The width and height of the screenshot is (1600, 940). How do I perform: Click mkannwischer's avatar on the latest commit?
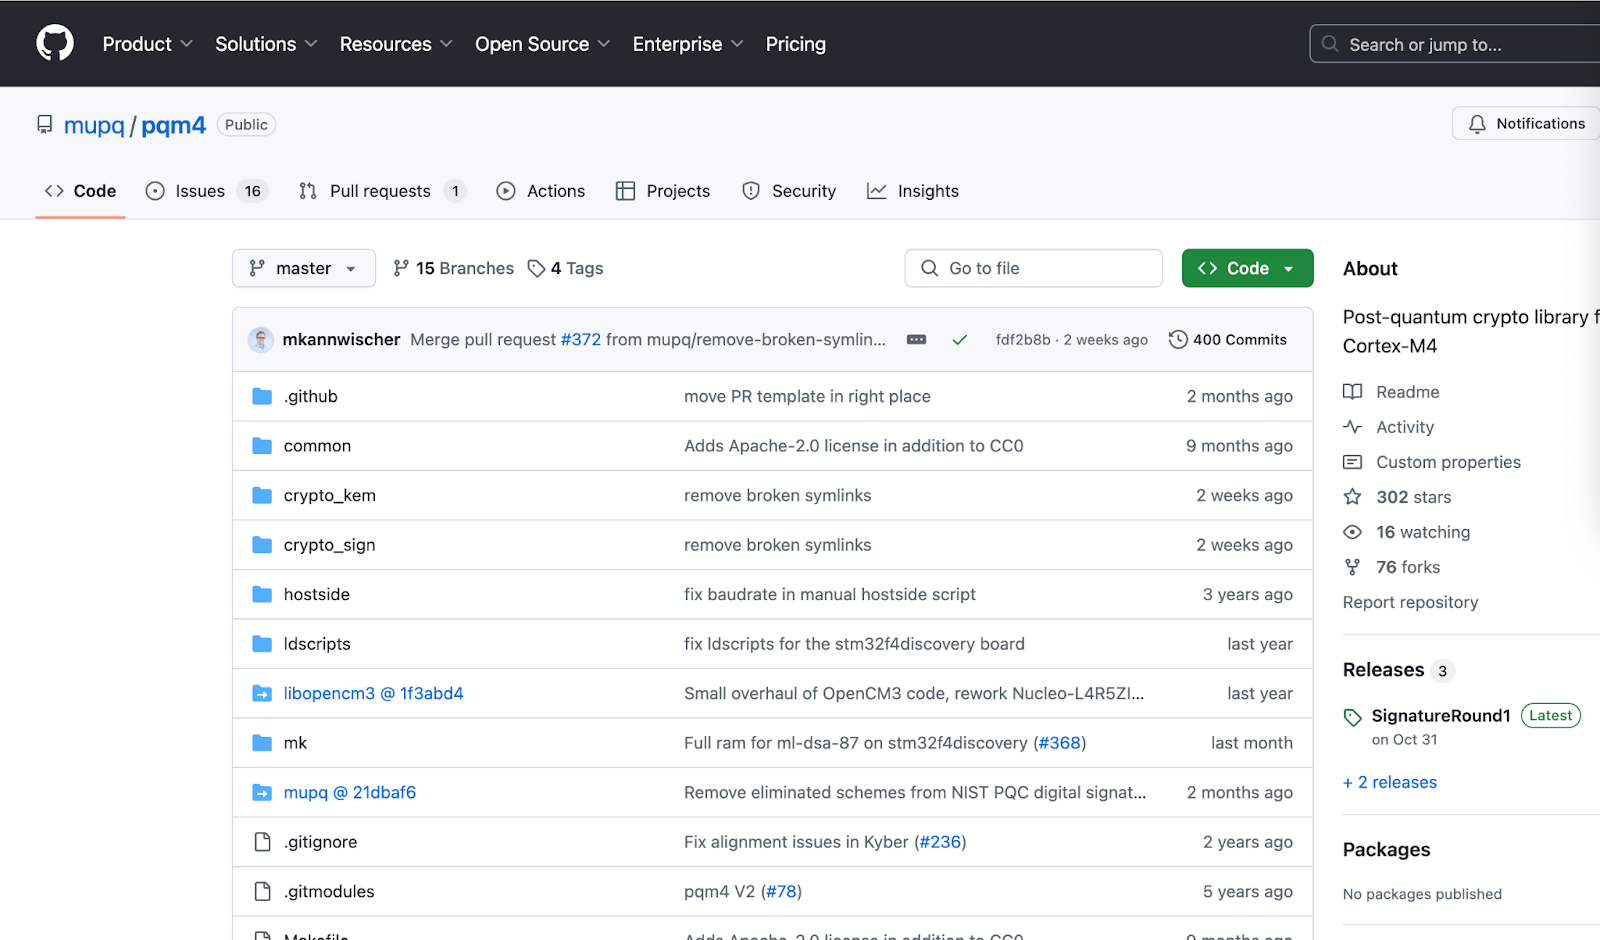260,339
